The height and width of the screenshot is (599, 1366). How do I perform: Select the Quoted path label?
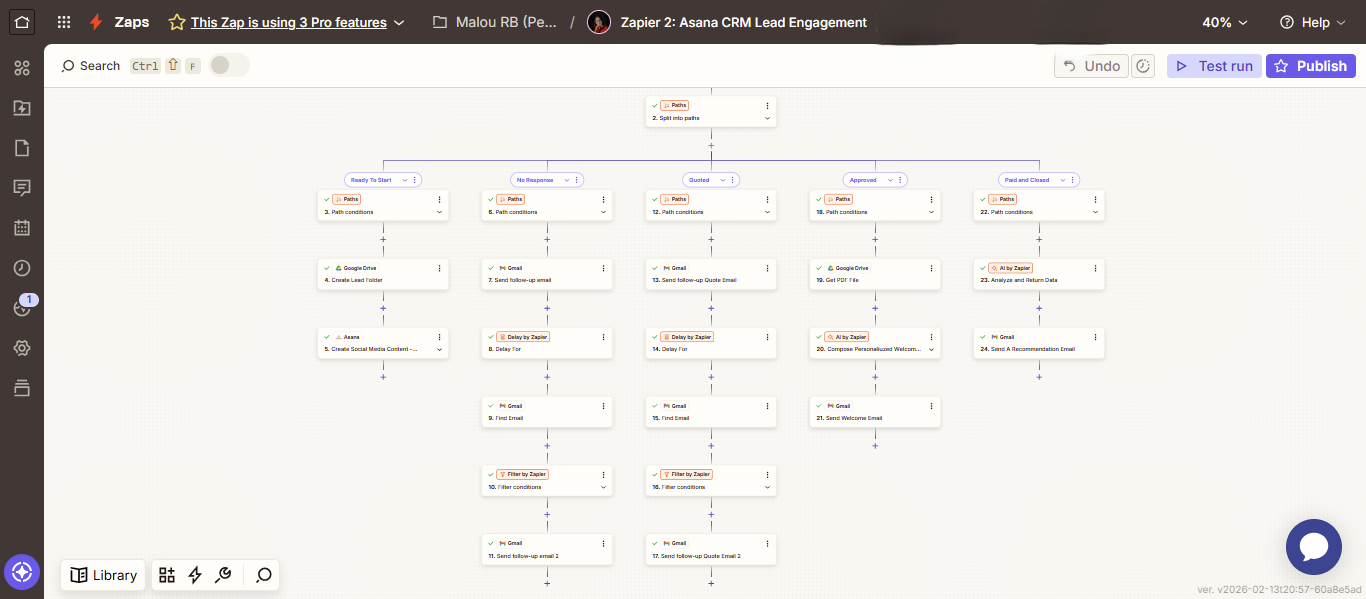tap(699, 180)
